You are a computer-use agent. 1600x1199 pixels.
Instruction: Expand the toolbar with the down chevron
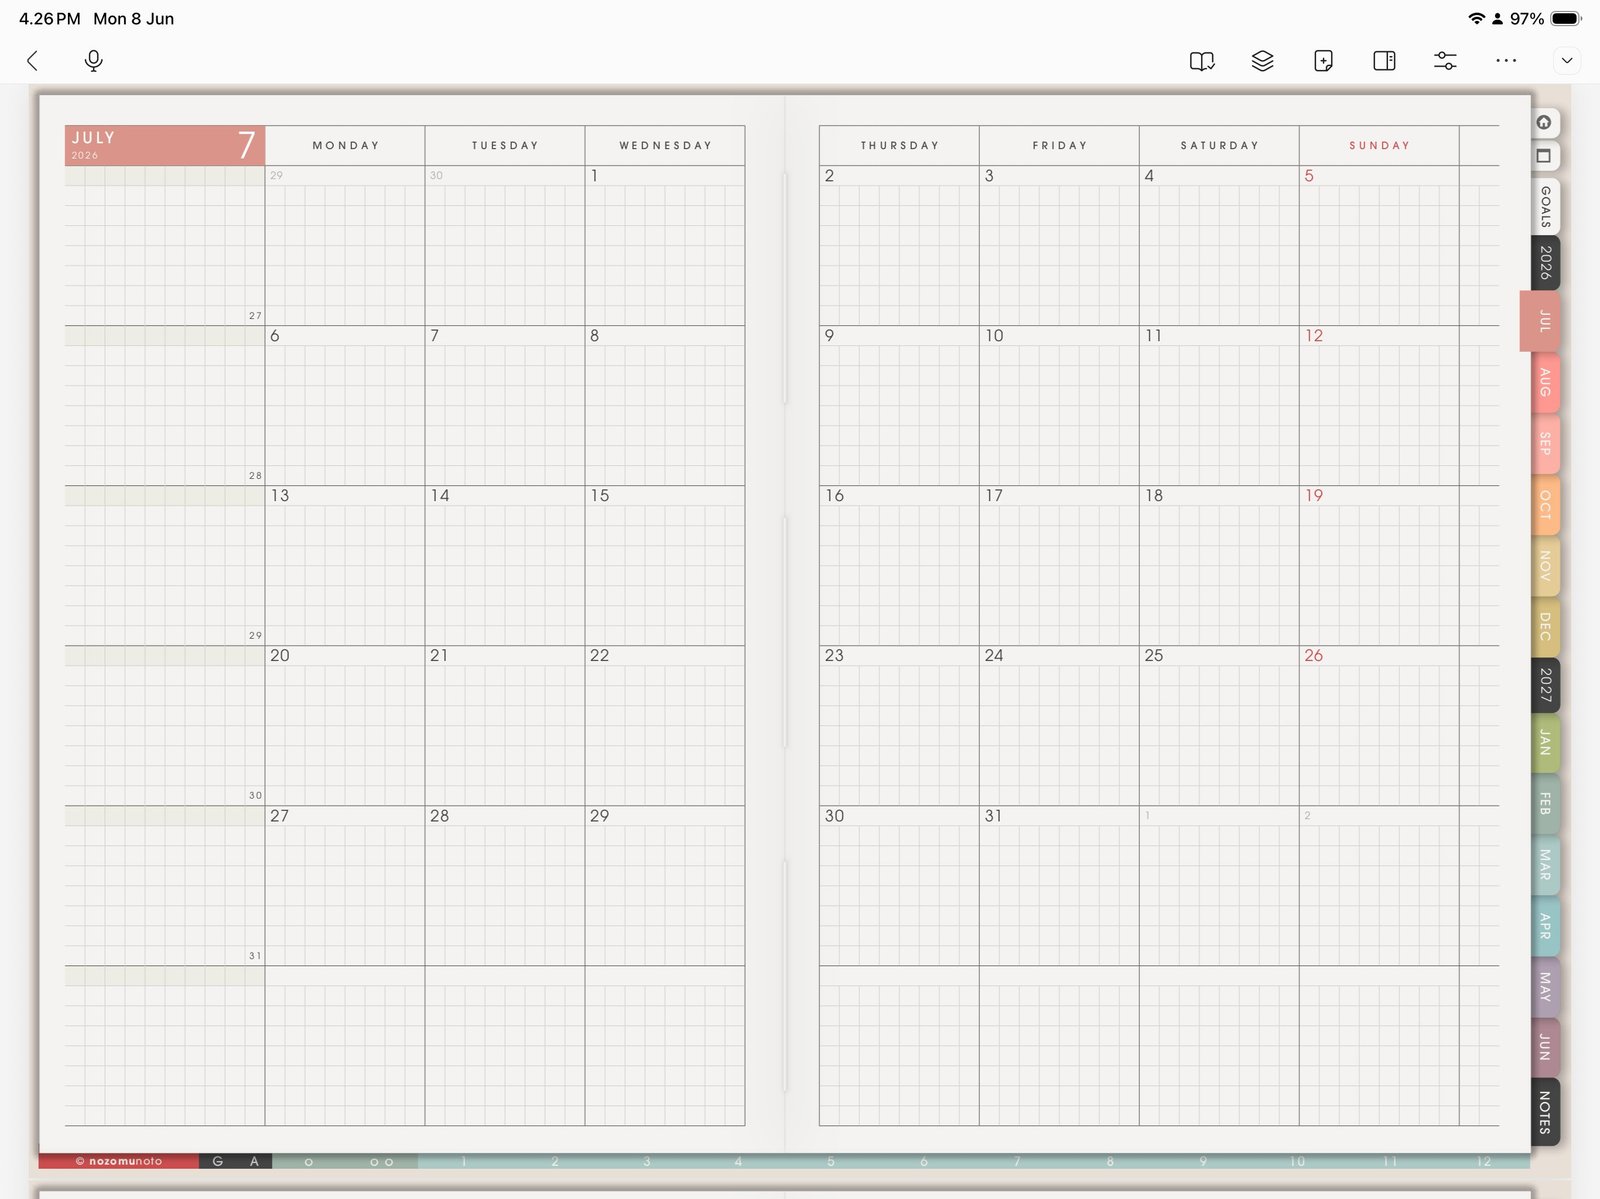point(1567,61)
